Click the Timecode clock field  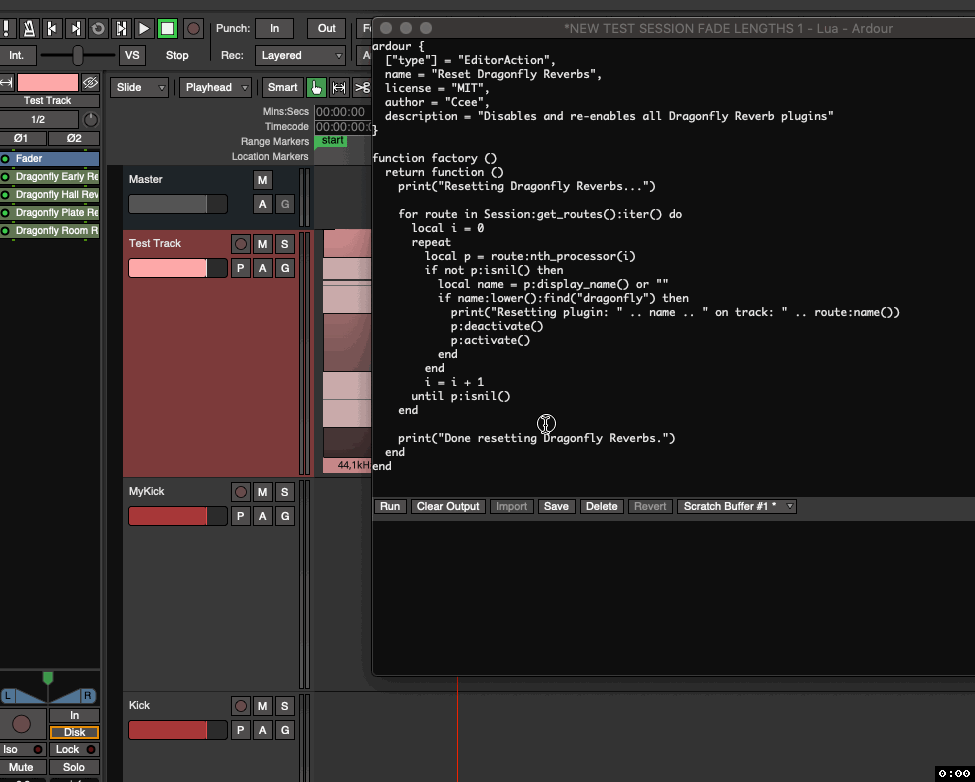point(342,126)
